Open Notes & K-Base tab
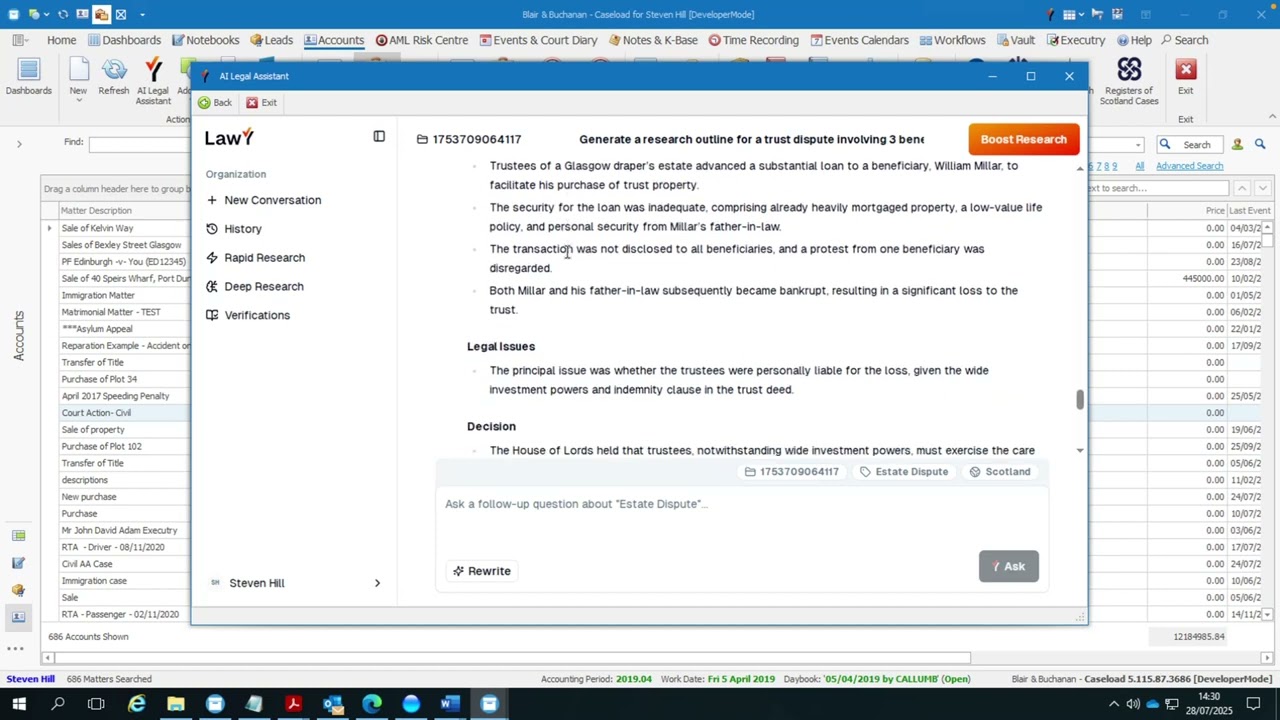 652,40
